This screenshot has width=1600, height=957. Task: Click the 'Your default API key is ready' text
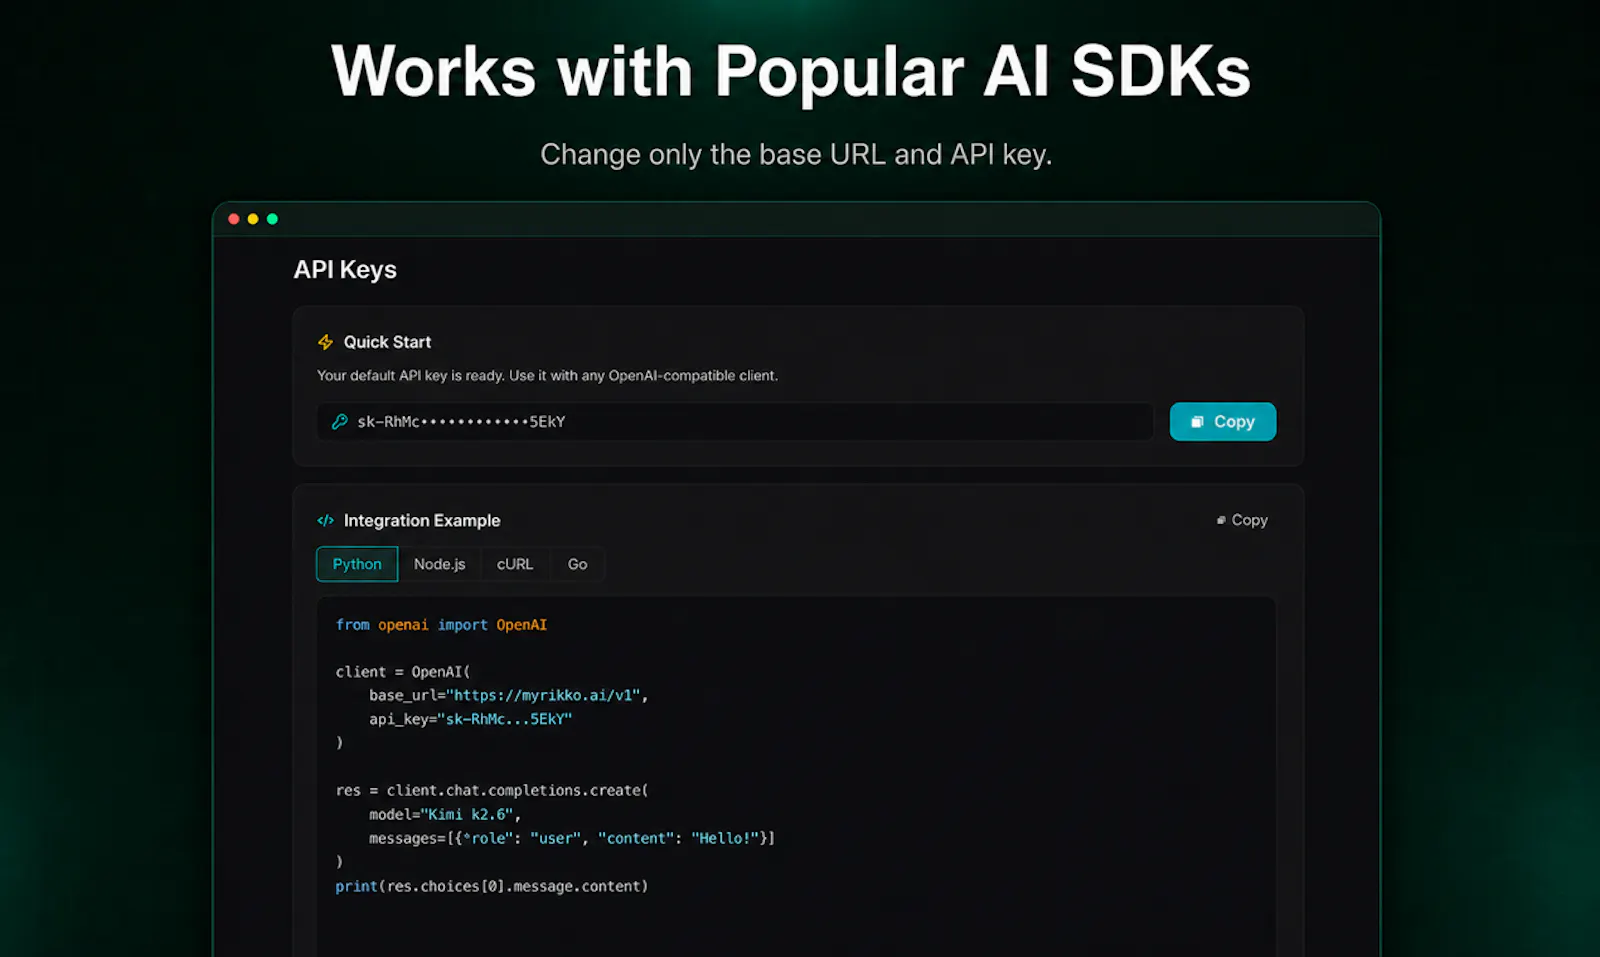click(547, 376)
